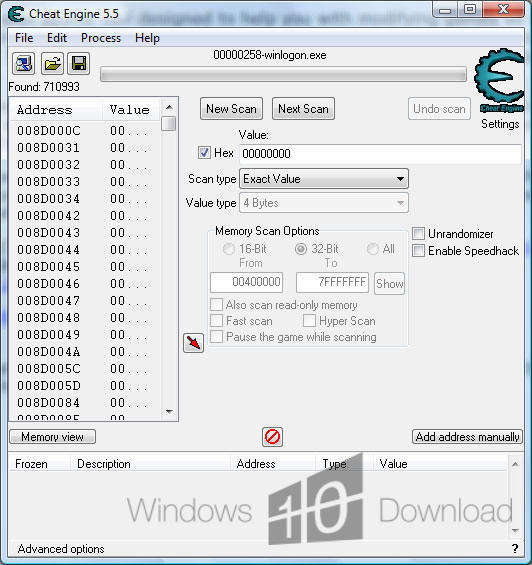The height and width of the screenshot is (565, 532).
Task: Open the Scan type dropdown
Action: [324, 179]
